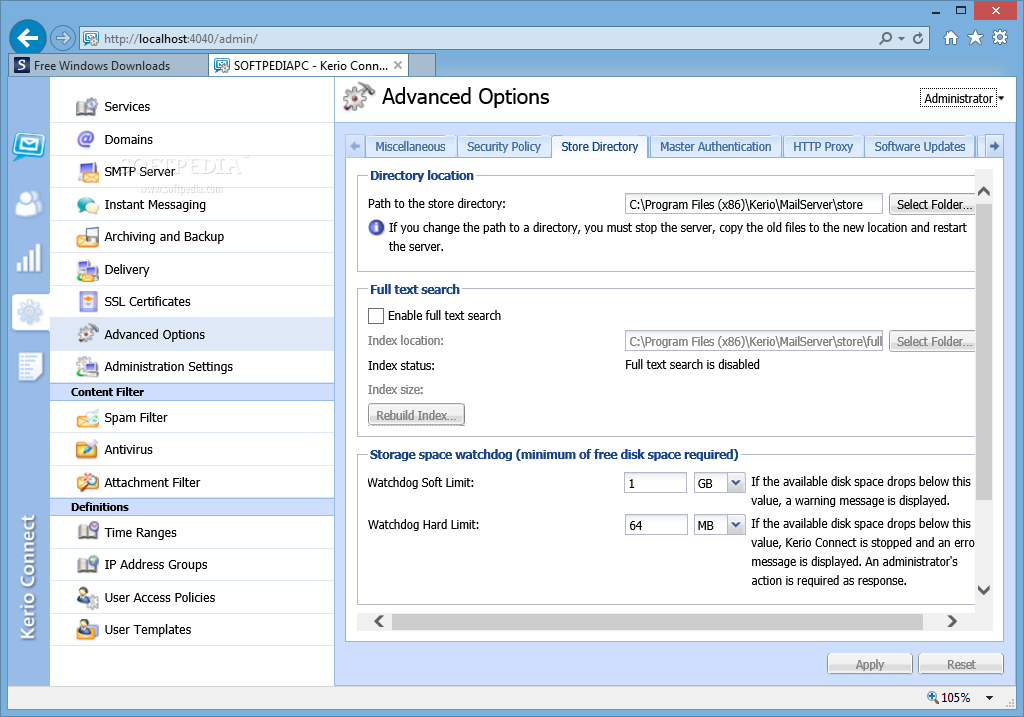This screenshot has height=717, width=1024.
Task: Open the Administrator user menu
Action: coord(963,98)
